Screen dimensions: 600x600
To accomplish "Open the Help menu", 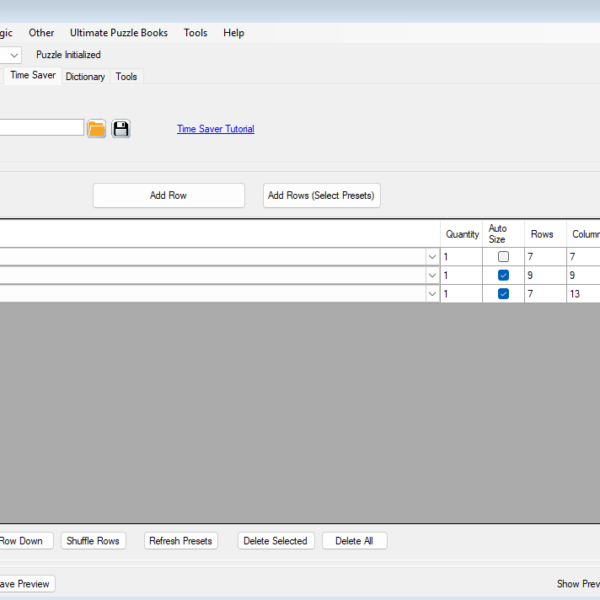I will 233,33.
